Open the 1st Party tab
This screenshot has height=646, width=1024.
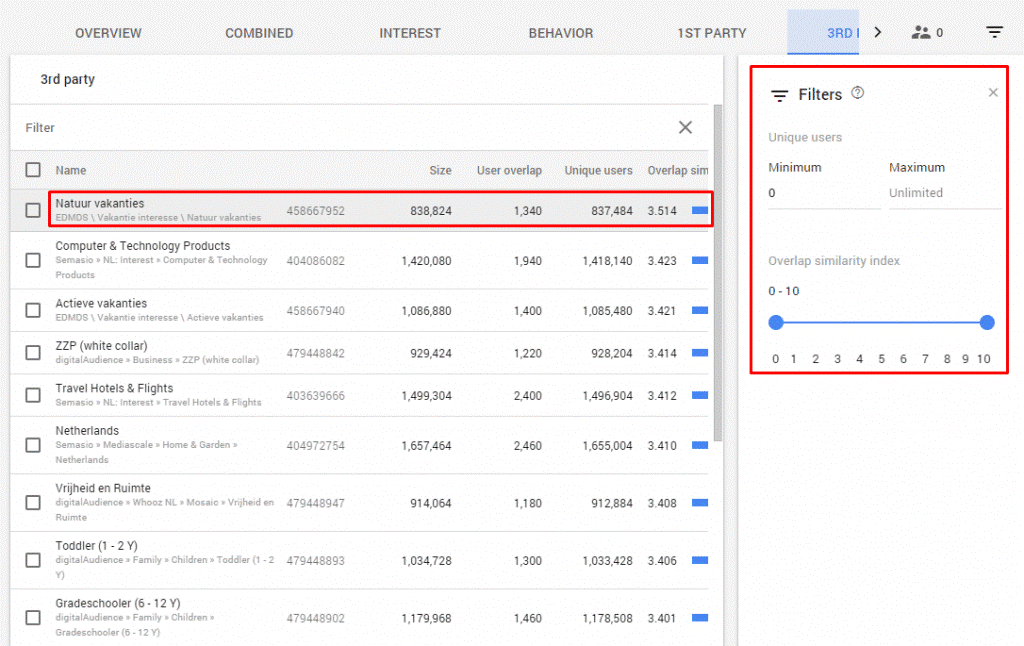[x=711, y=33]
